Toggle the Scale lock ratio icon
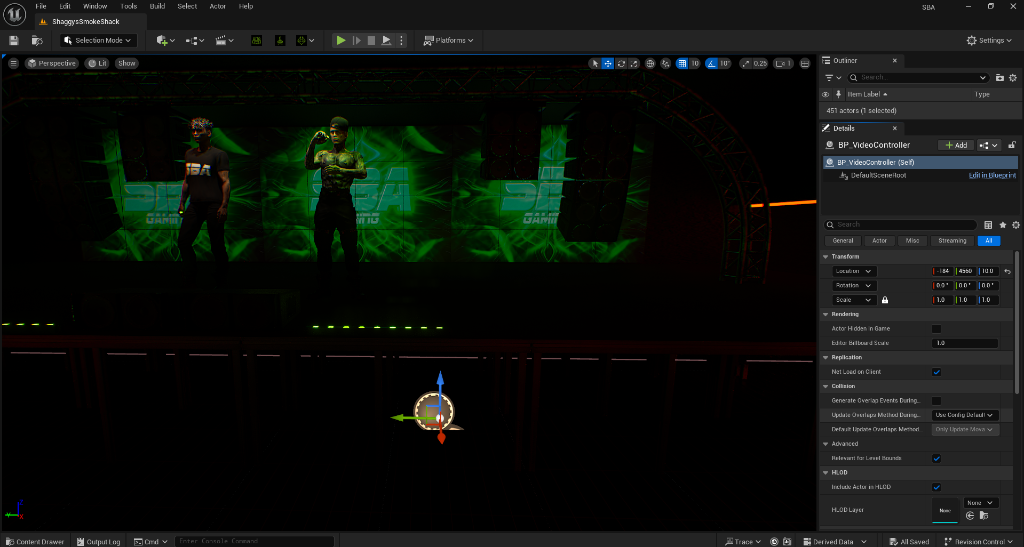Image resolution: width=1024 pixels, height=547 pixels. pyautogui.click(x=885, y=300)
